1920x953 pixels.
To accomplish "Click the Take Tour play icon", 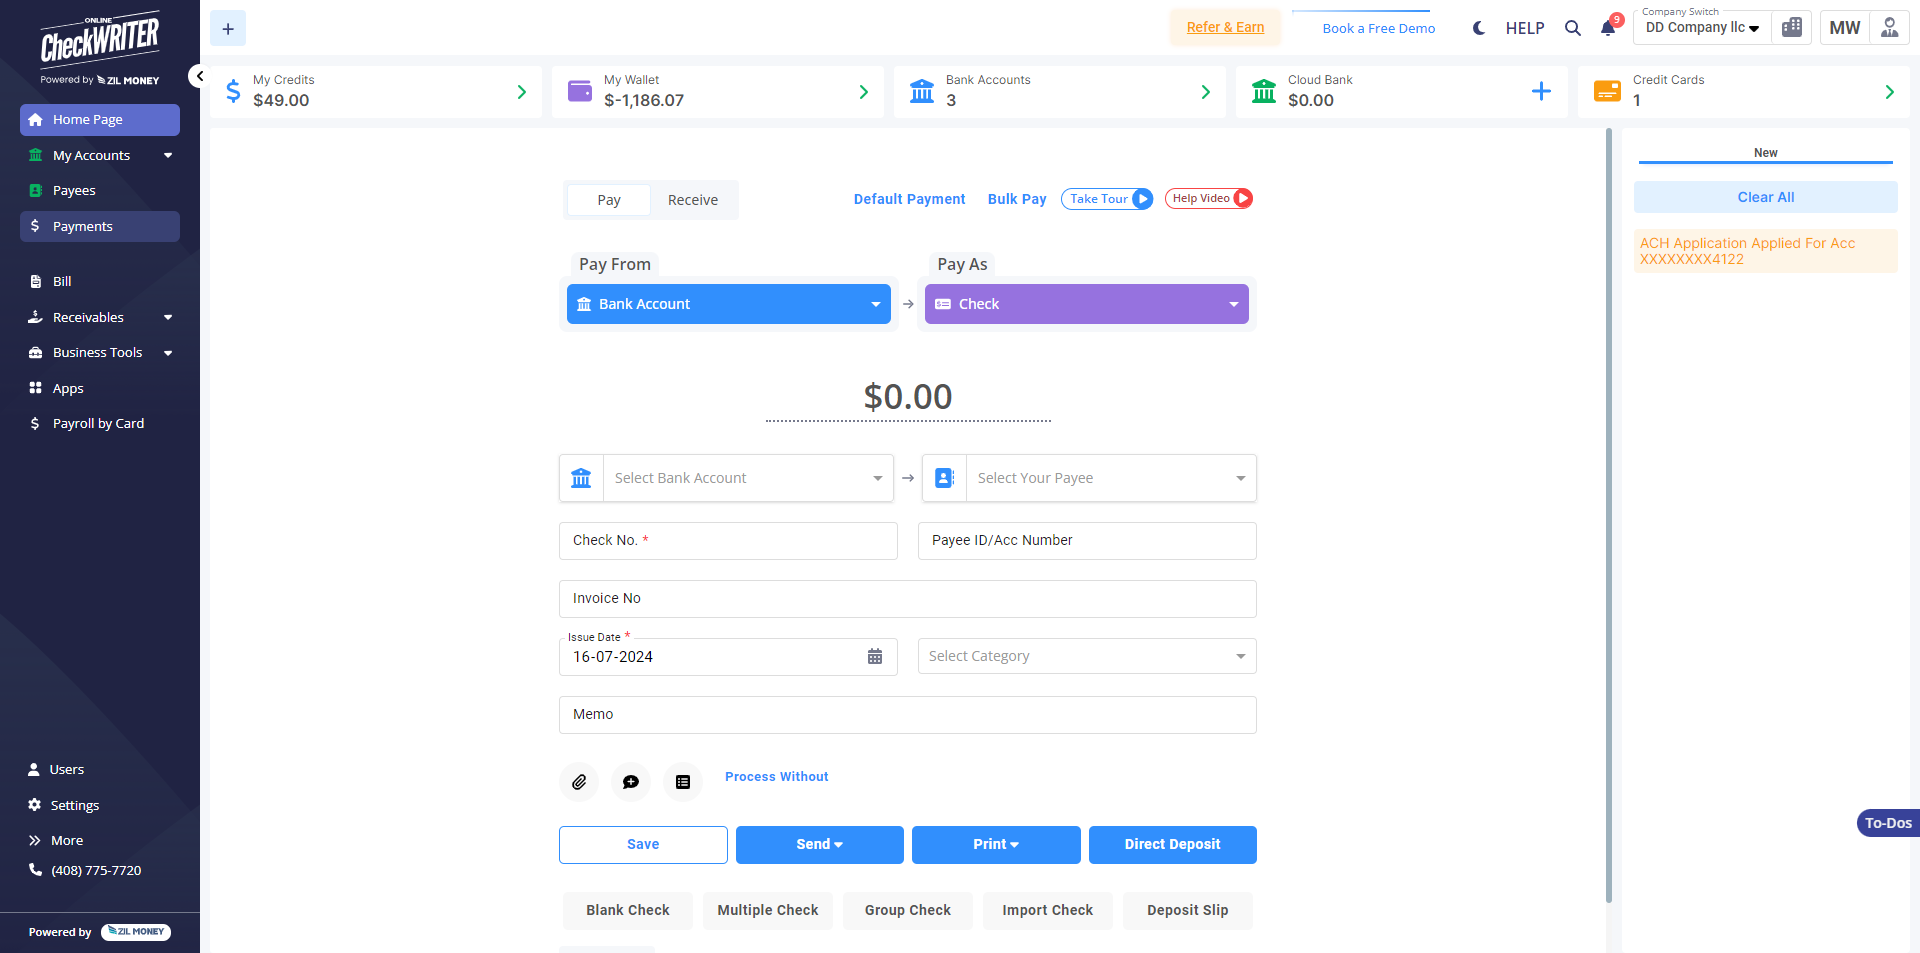I will coord(1142,199).
